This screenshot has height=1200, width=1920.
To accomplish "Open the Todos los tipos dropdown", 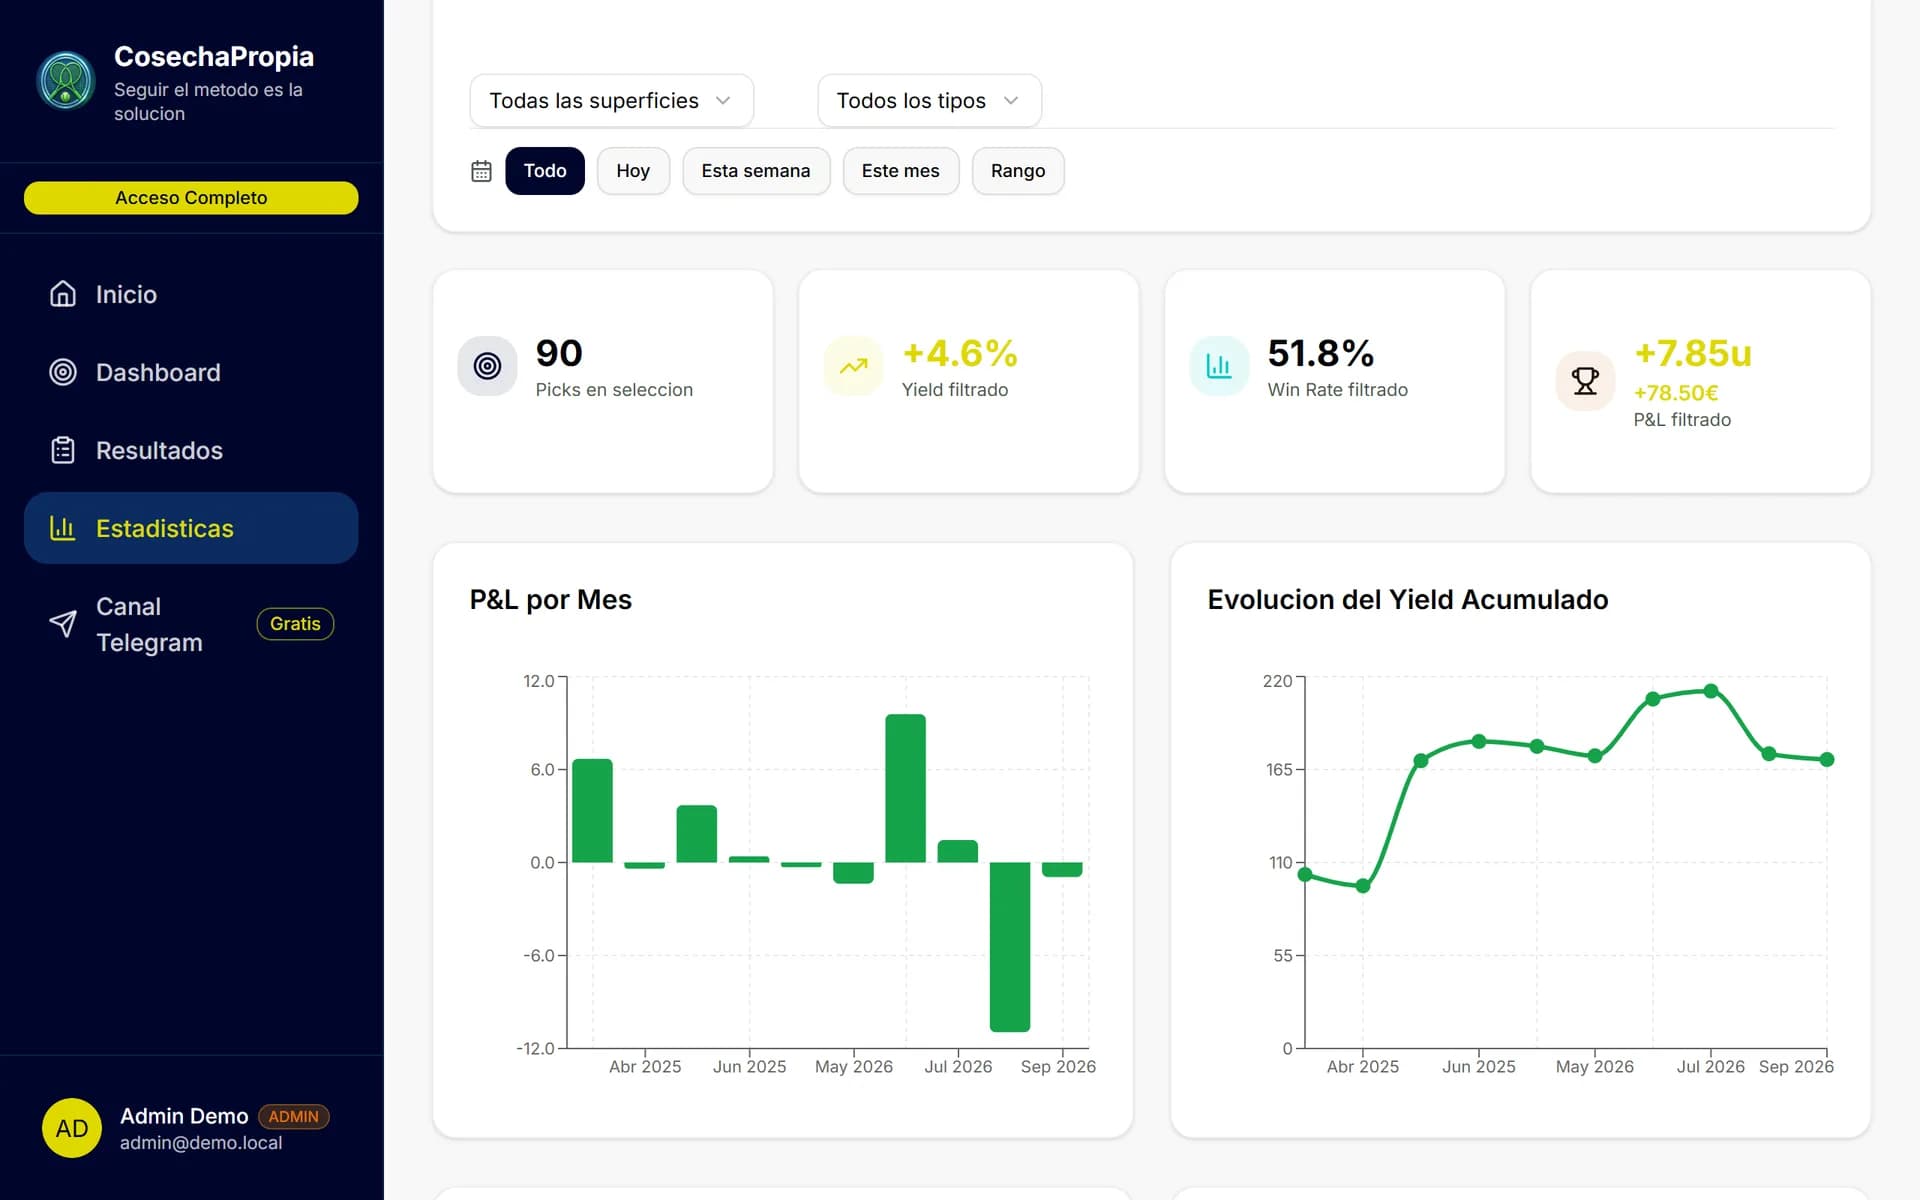I will coord(929,101).
